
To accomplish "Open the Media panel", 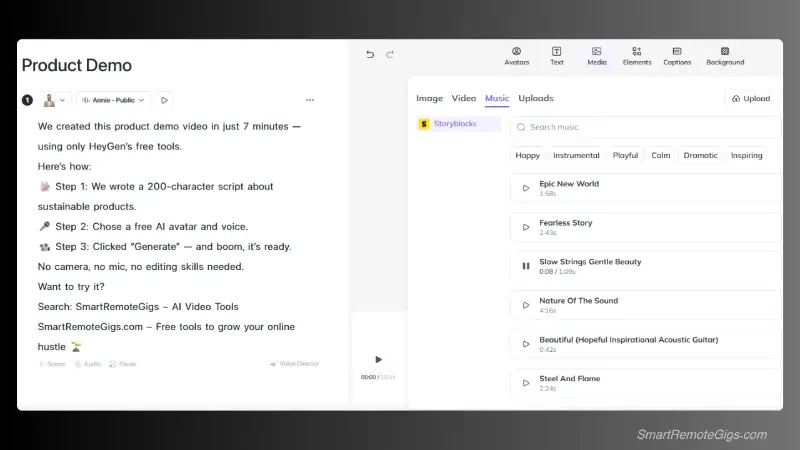I will point(596,56).
